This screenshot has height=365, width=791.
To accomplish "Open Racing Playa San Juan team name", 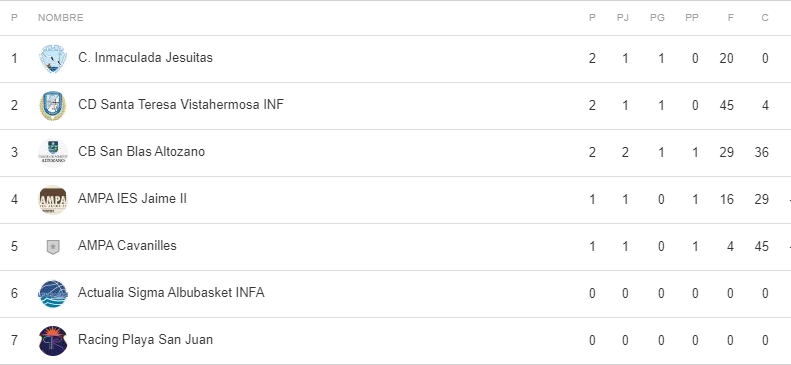I will tap(145, 339).
